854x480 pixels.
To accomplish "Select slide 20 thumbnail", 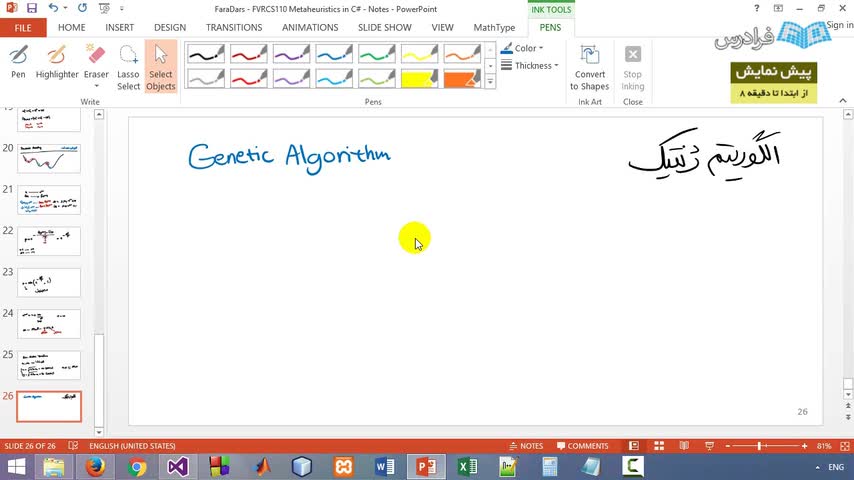I will coord(48,159).
